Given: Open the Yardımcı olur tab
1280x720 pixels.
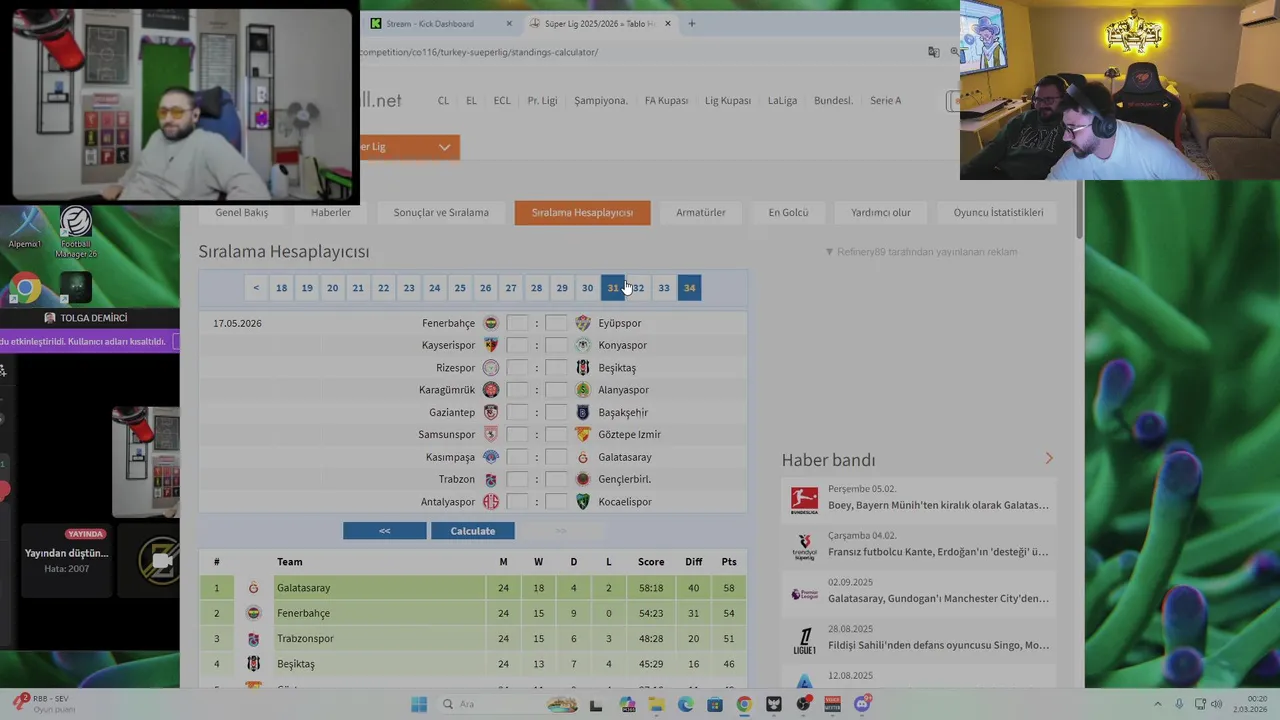Looking at the screenshot, I should [x=881, y=213].
